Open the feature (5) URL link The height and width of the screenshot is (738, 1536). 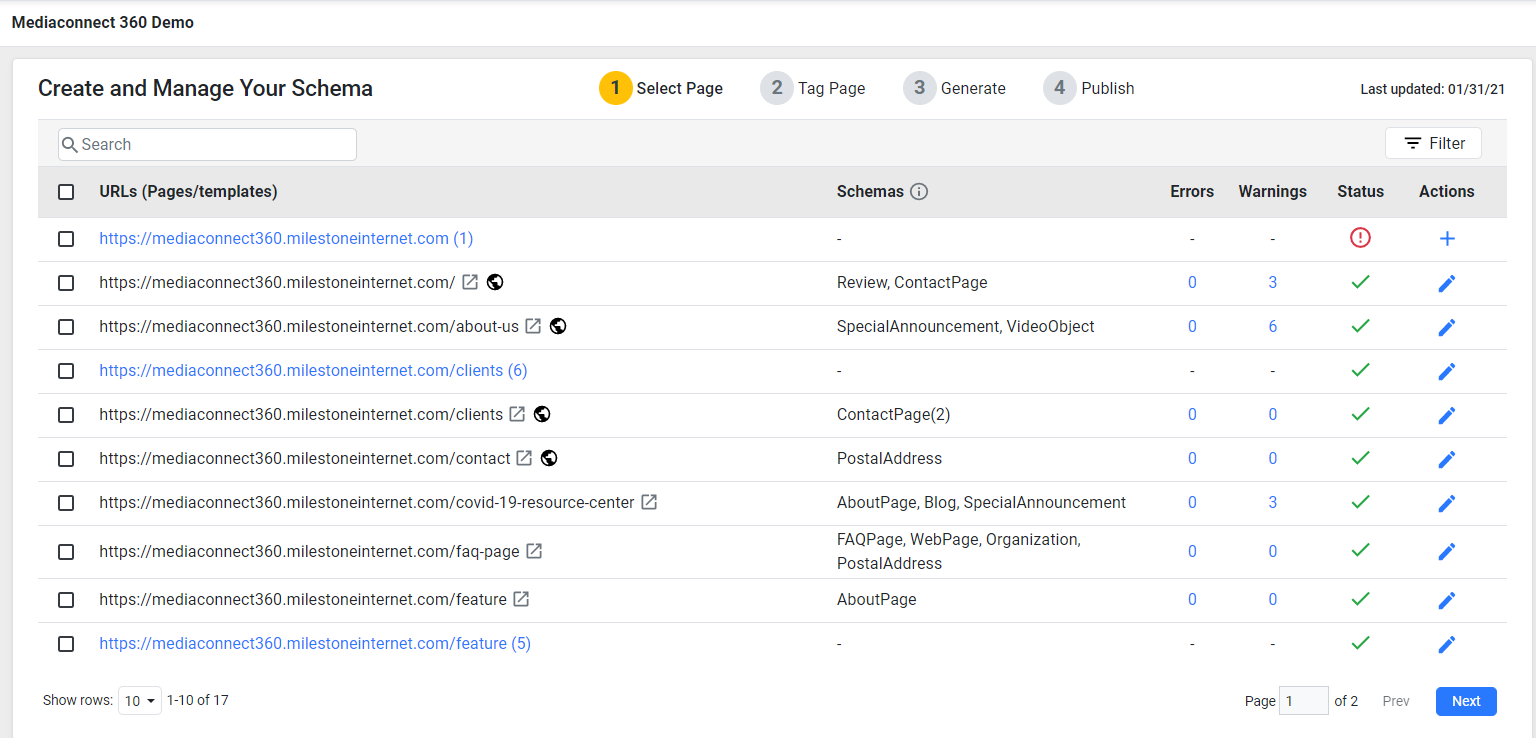click(x=315, y=643)
